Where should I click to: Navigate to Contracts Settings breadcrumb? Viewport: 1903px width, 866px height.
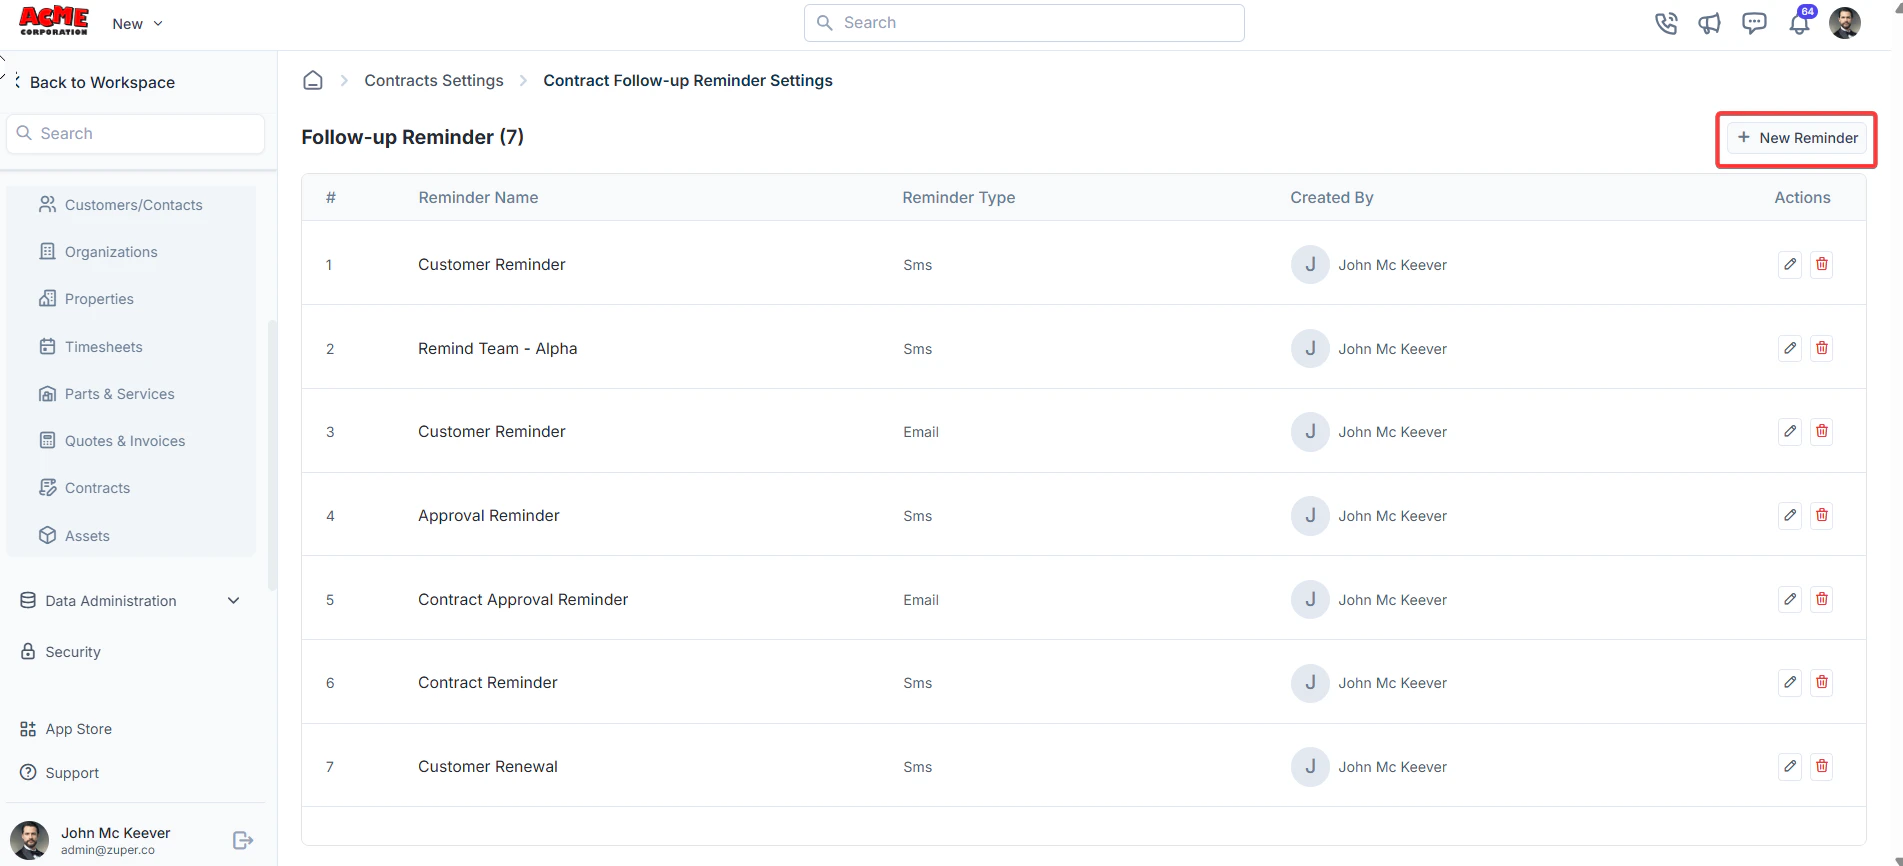click(x=434, y=80)
